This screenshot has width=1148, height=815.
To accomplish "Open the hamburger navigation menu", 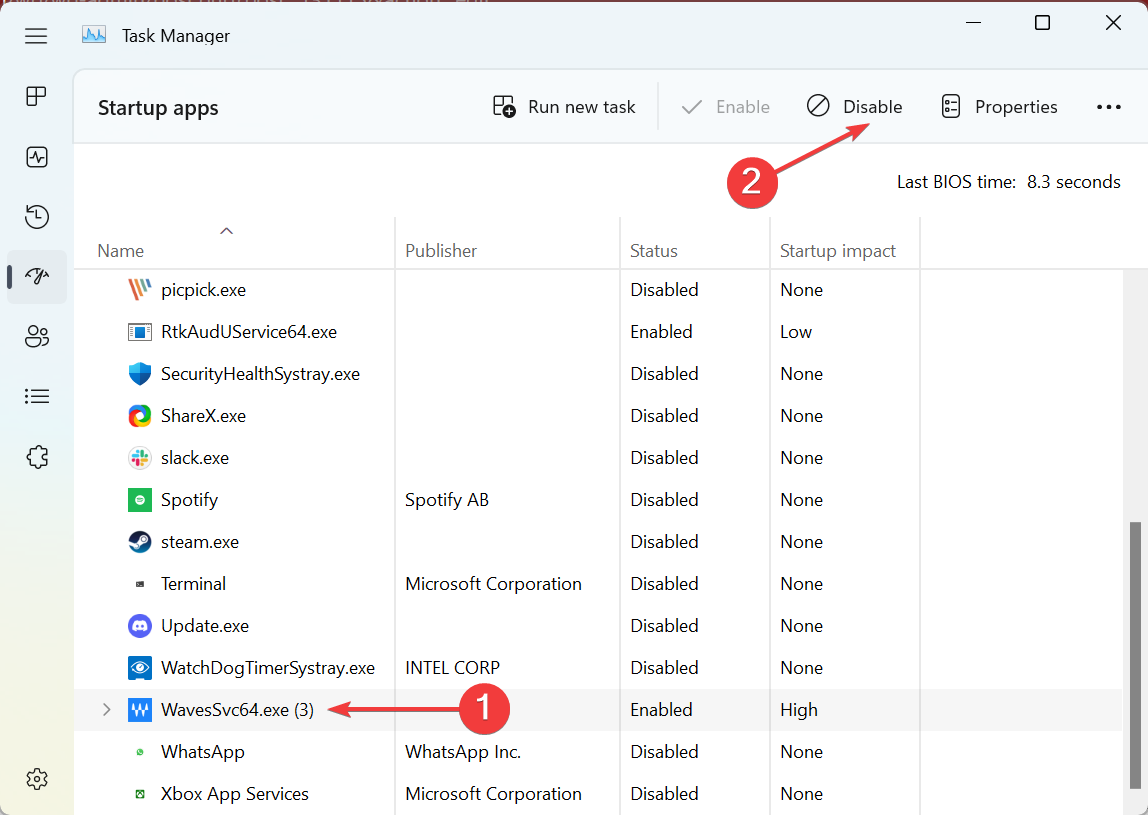I will [36, 36].
